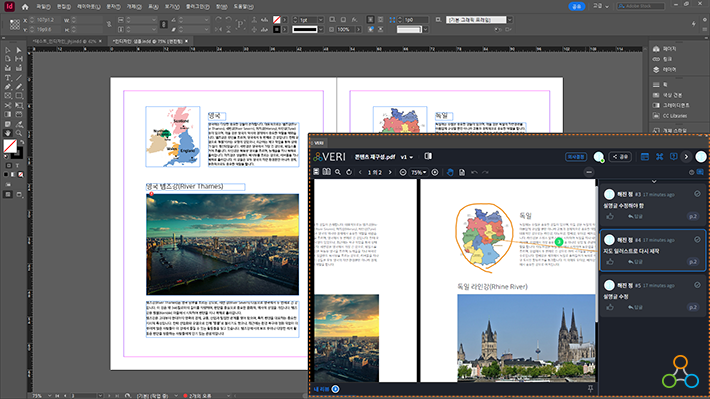Open the 문자 (Type) menu

tap(113, 7)
